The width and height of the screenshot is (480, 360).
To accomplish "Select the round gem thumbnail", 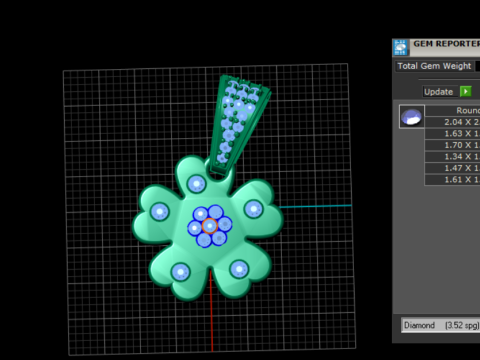I will coord(412,117).
